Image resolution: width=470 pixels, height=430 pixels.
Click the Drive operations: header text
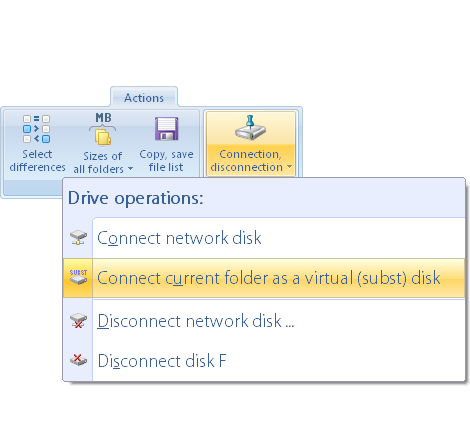click(x=136, y=198)
